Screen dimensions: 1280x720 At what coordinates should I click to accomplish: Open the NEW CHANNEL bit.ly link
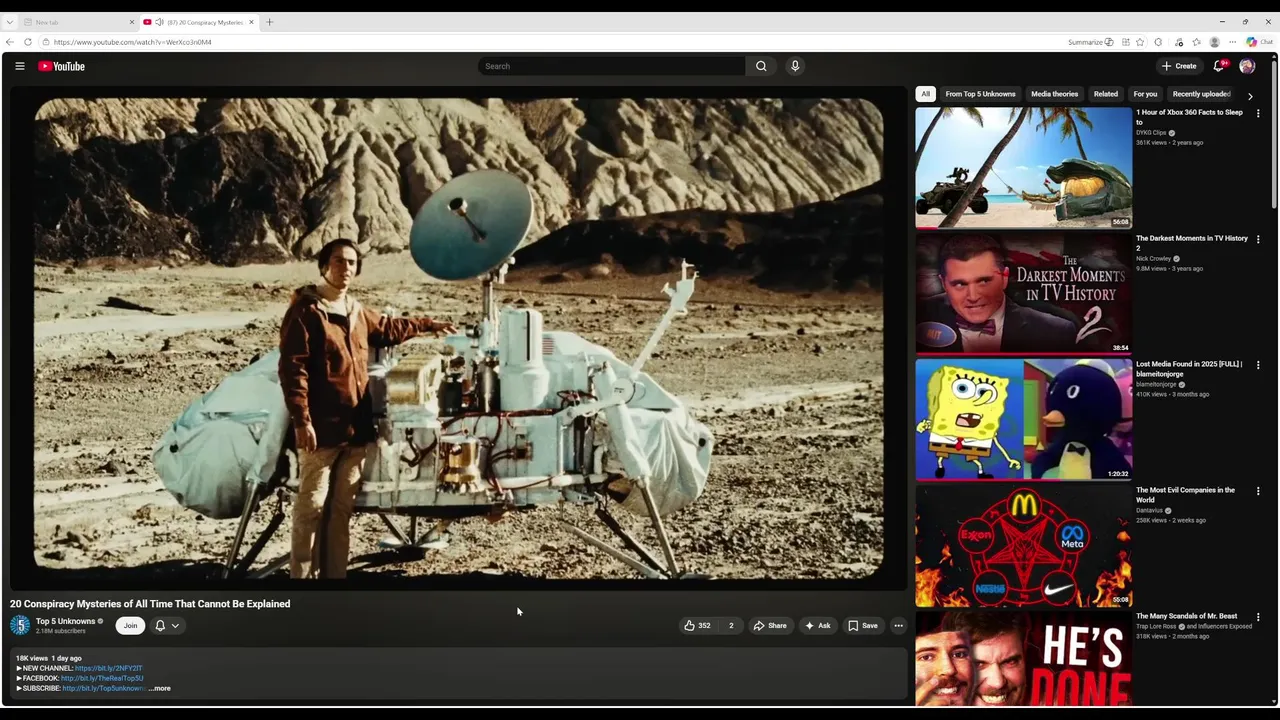[108, 668]
